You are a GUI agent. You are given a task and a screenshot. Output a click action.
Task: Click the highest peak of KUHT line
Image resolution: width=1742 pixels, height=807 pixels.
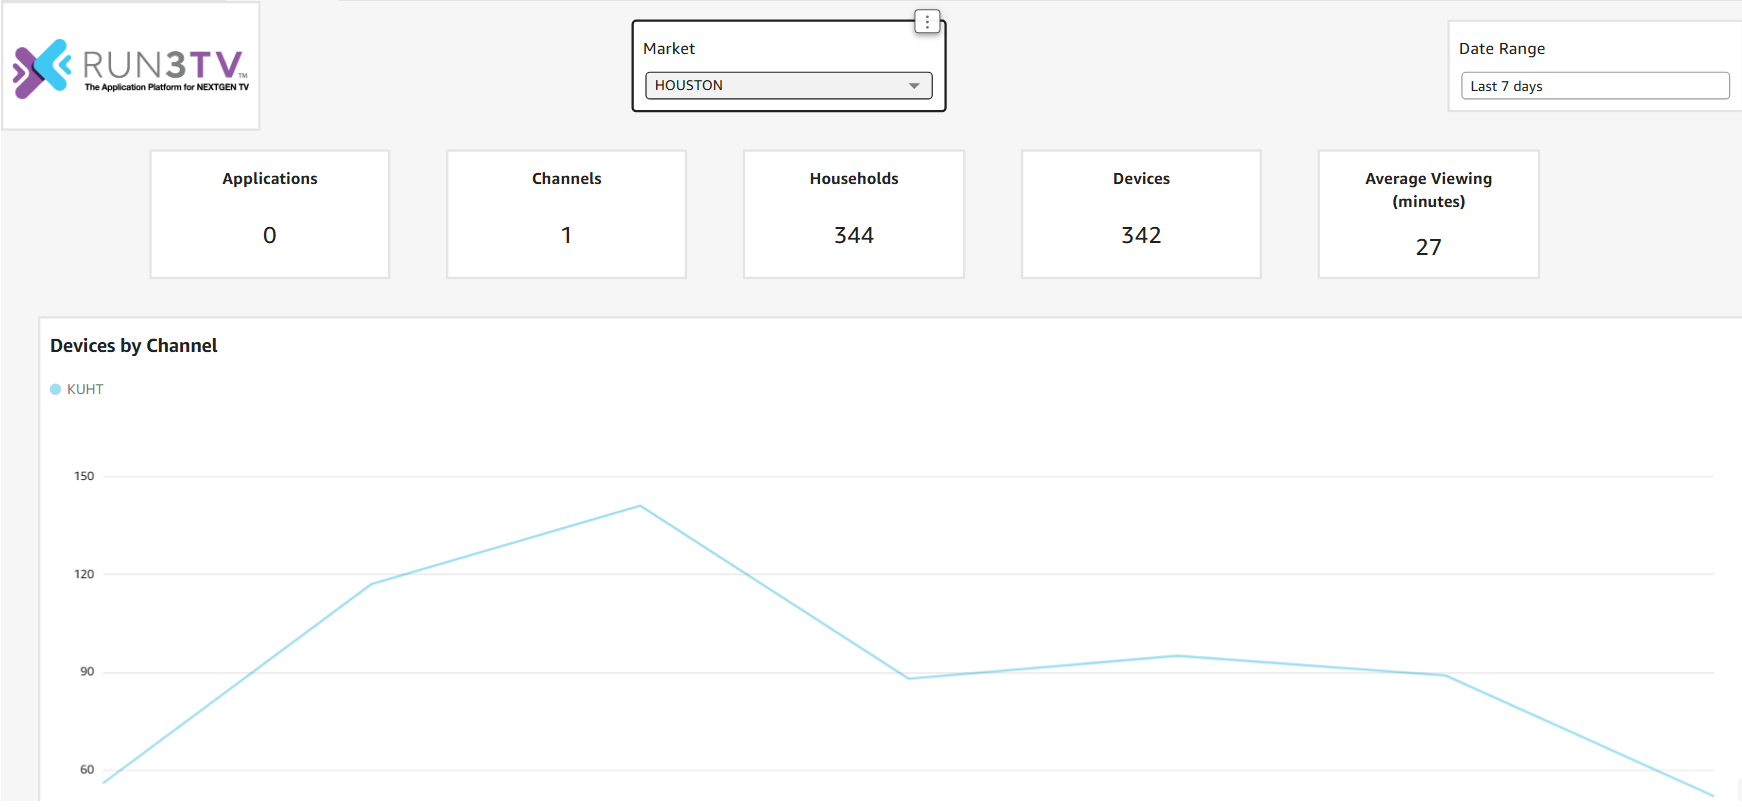click(640, 507)
